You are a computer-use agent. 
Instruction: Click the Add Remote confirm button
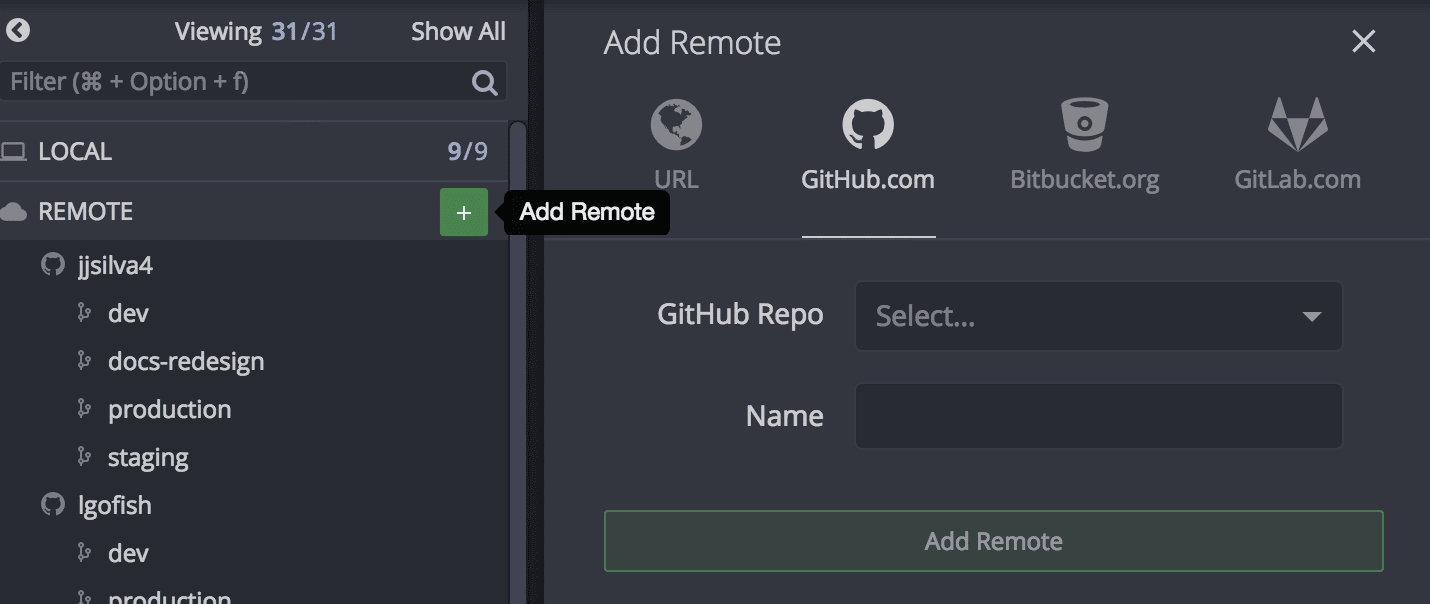pos(994,540)
